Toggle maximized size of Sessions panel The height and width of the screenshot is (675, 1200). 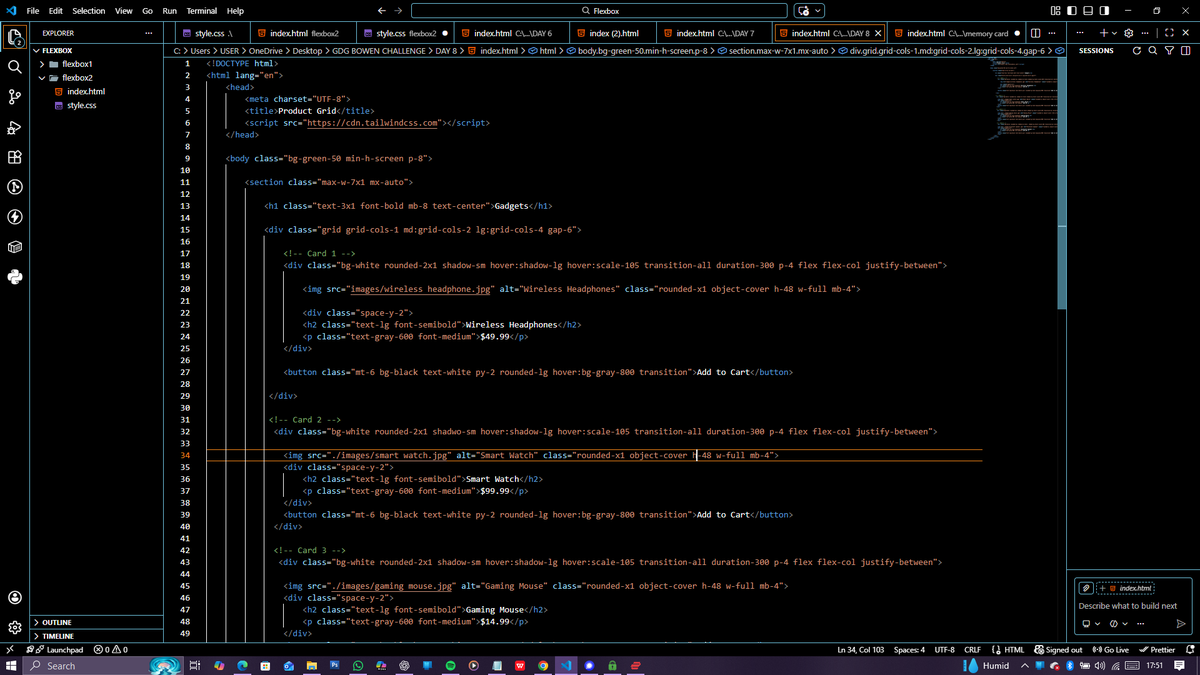1169,33
